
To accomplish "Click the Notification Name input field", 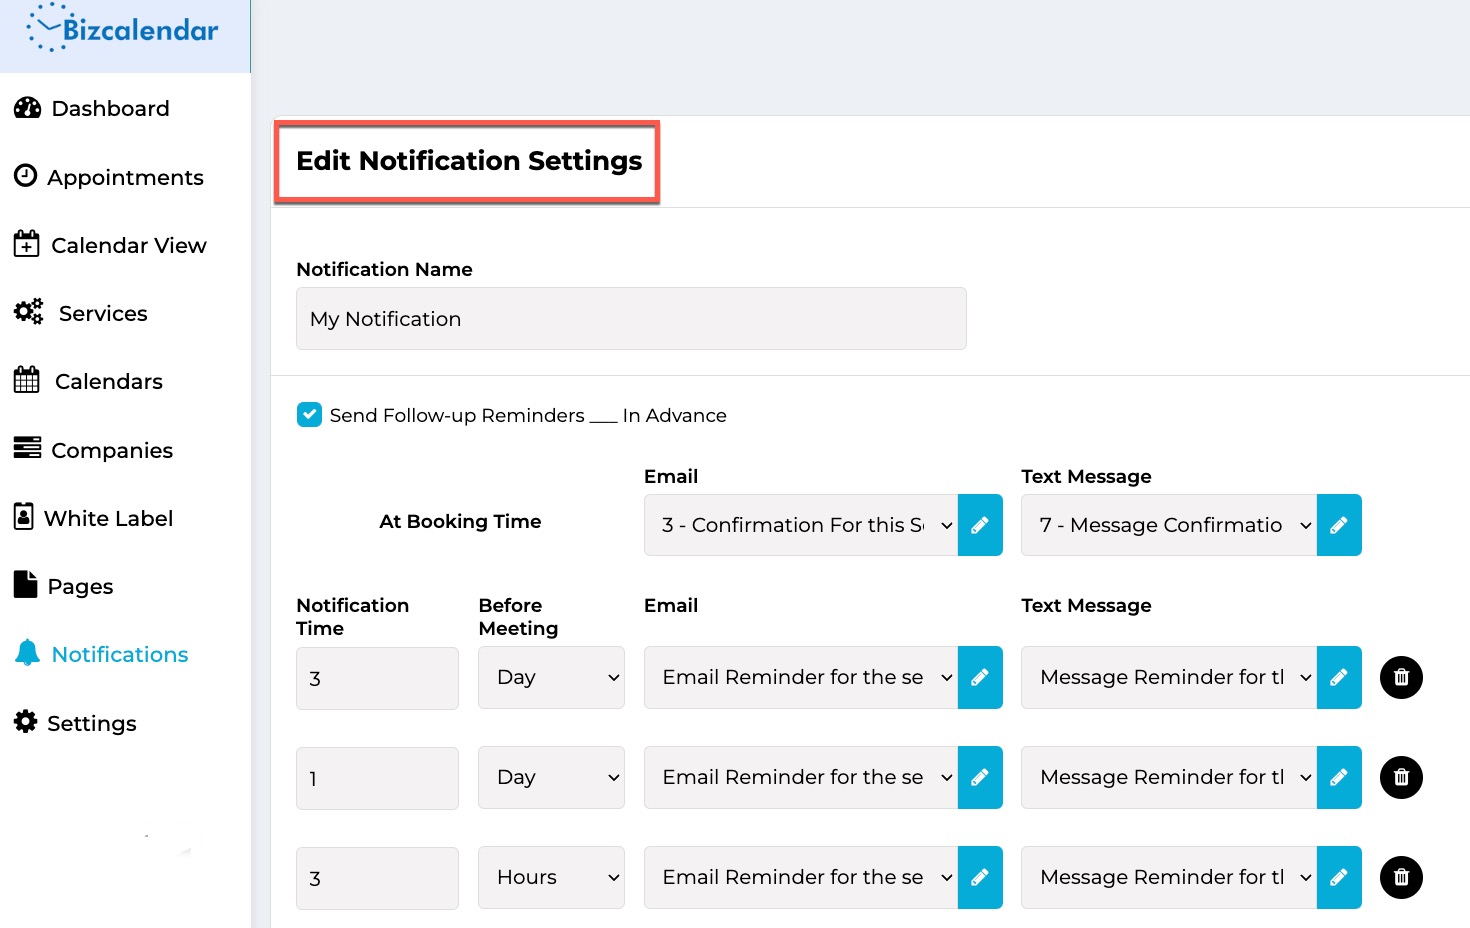I will click(x=631, y=319).
